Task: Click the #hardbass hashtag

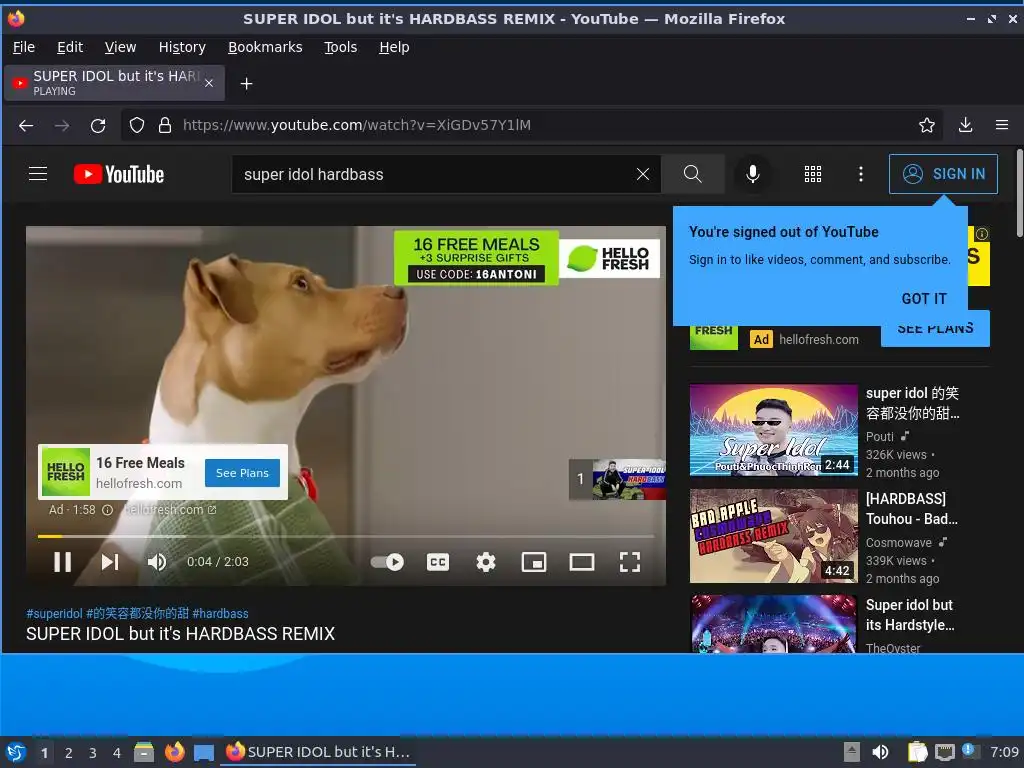Action: (220, 613)
